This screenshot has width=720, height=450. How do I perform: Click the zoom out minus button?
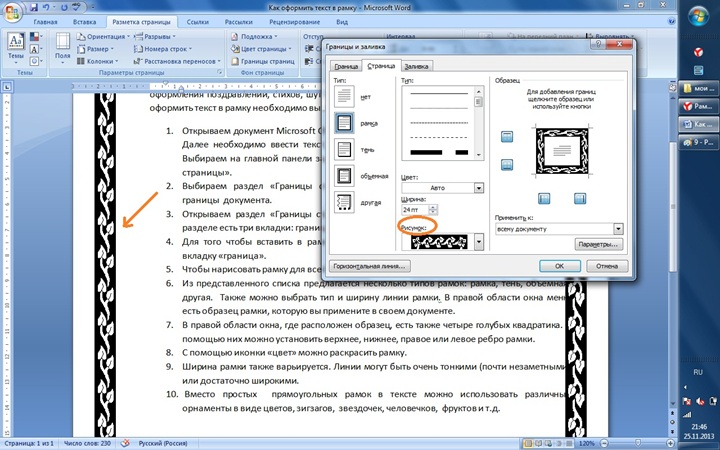pyautogui.click(x=605, y=444)
